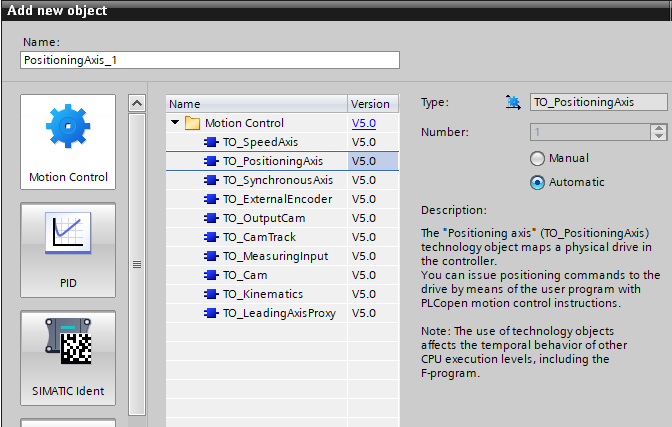Image resolution: width=672 pixels, height=427 pixels.
Task: Click the TO_CamTrack block icon
Action: tap(211, 237)
